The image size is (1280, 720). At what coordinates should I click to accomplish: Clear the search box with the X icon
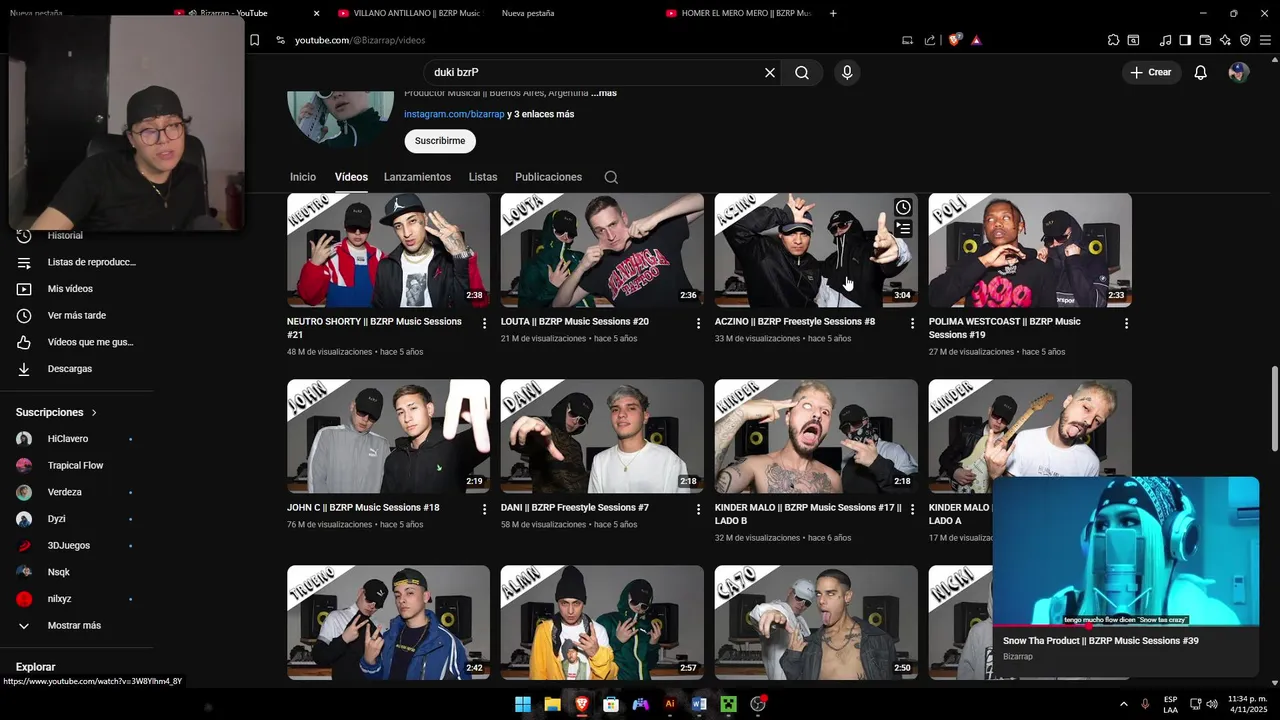coord(770,73)
